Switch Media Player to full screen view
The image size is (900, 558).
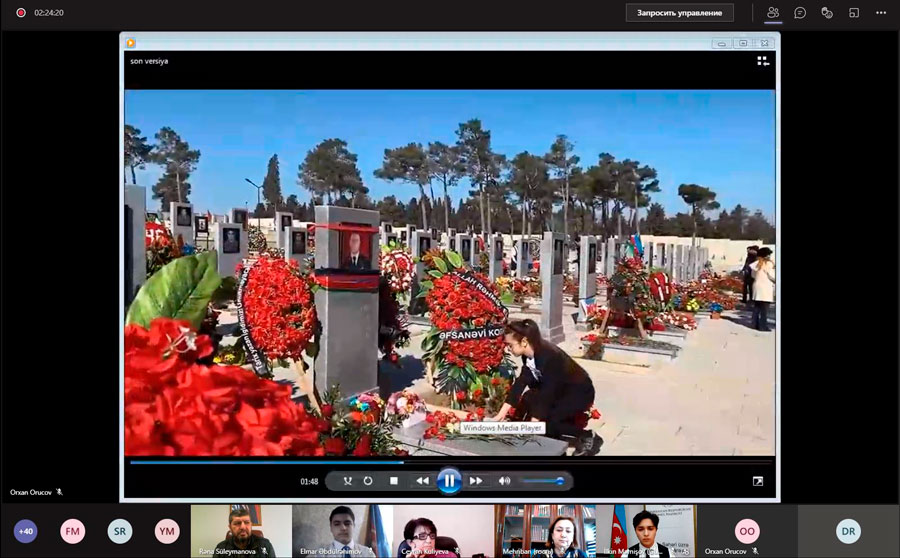(x=758, y=481)
